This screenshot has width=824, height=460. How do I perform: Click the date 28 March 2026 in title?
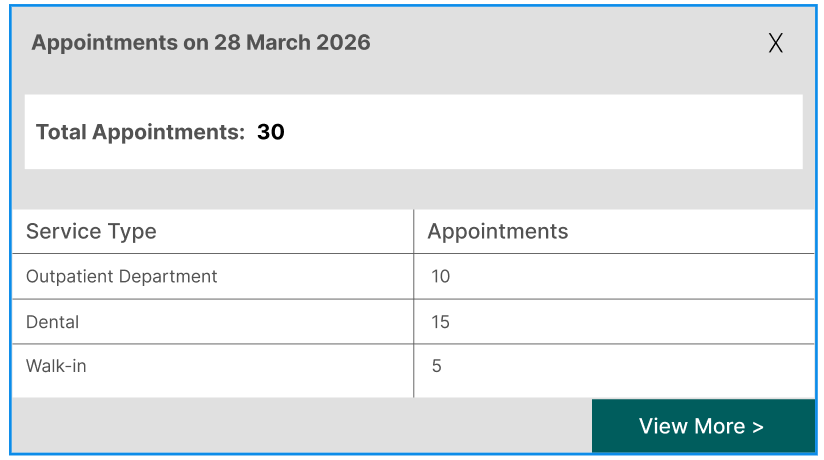pos(291,43)
